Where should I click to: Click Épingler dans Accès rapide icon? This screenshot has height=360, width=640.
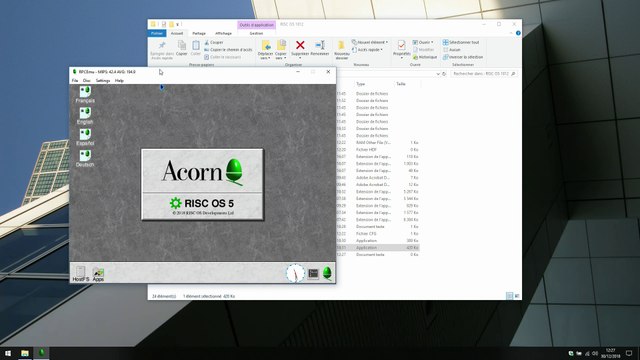click(x=162, y=50)
